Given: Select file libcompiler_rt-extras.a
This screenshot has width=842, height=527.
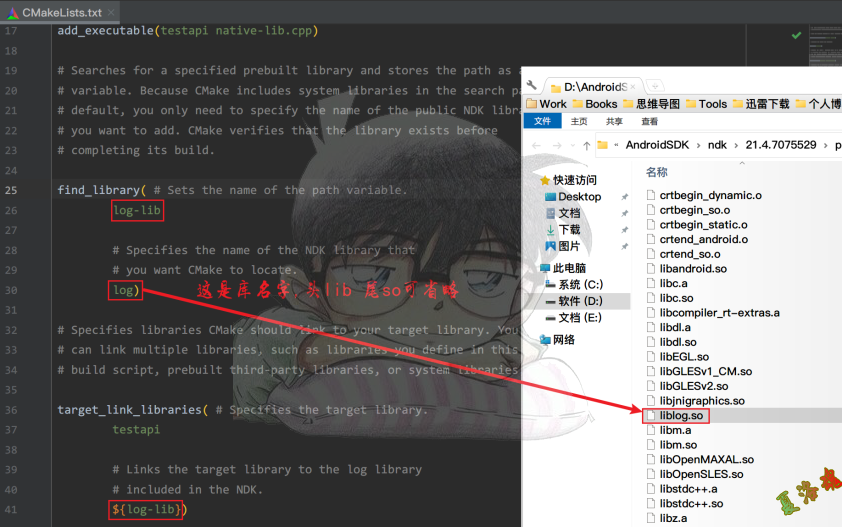Looking at the screenshot, I should [713, 313].
